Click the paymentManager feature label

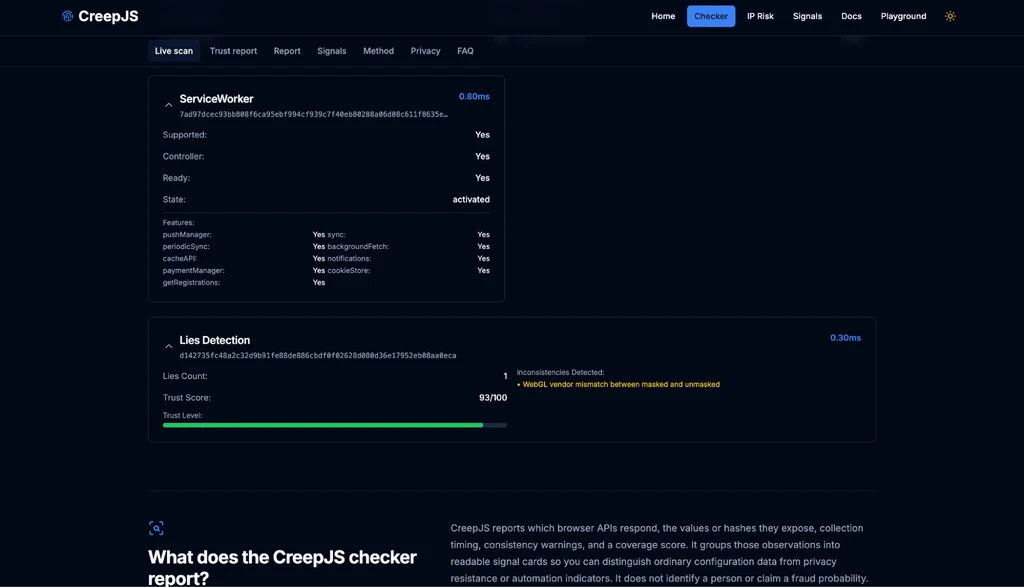pyautogui.click(x=193, y=270)
